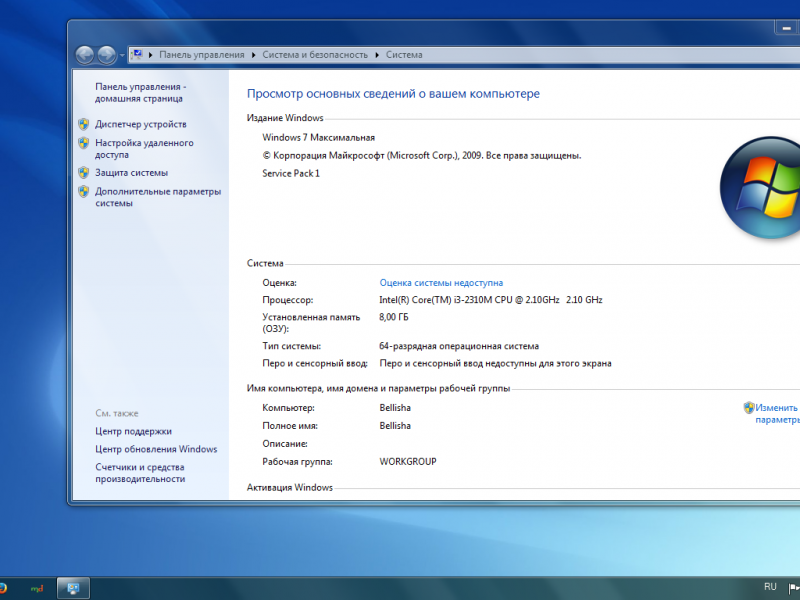This screenshot has width=800, height=600.
Task: Click the page heading Просмотр основных сведений
Action: [x=393, y=94]
